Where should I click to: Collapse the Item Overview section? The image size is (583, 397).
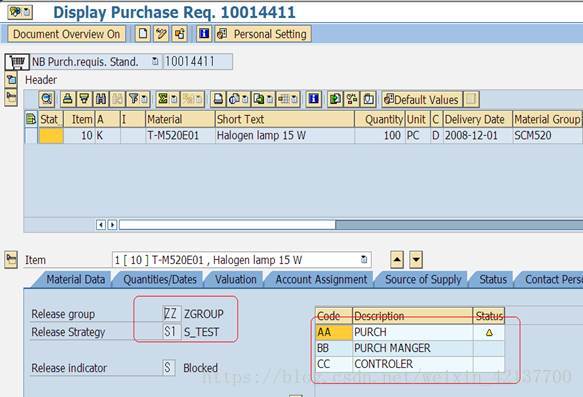pos(11,98)
